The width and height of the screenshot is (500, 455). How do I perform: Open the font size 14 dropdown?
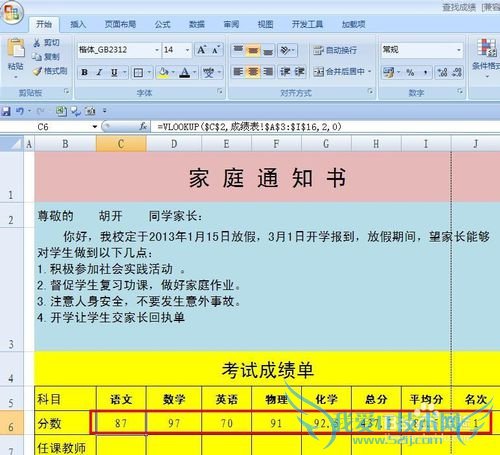[x=187, y=50]
